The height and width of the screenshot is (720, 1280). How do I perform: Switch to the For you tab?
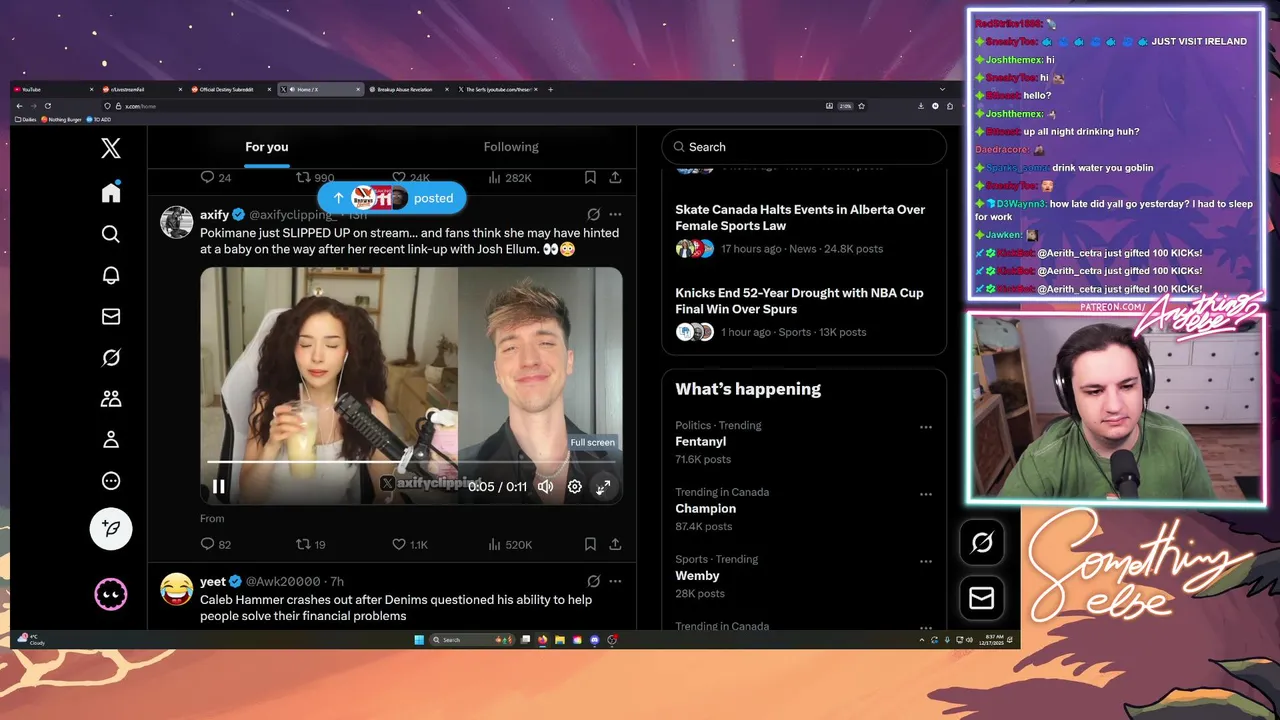pyautogui.click(x=267, y=147)
